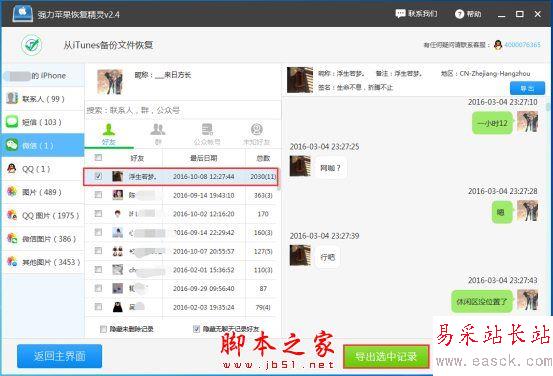Select 联系人 (99) in sidebar
This screenshot has height=376, width=553.
point(43,99)
